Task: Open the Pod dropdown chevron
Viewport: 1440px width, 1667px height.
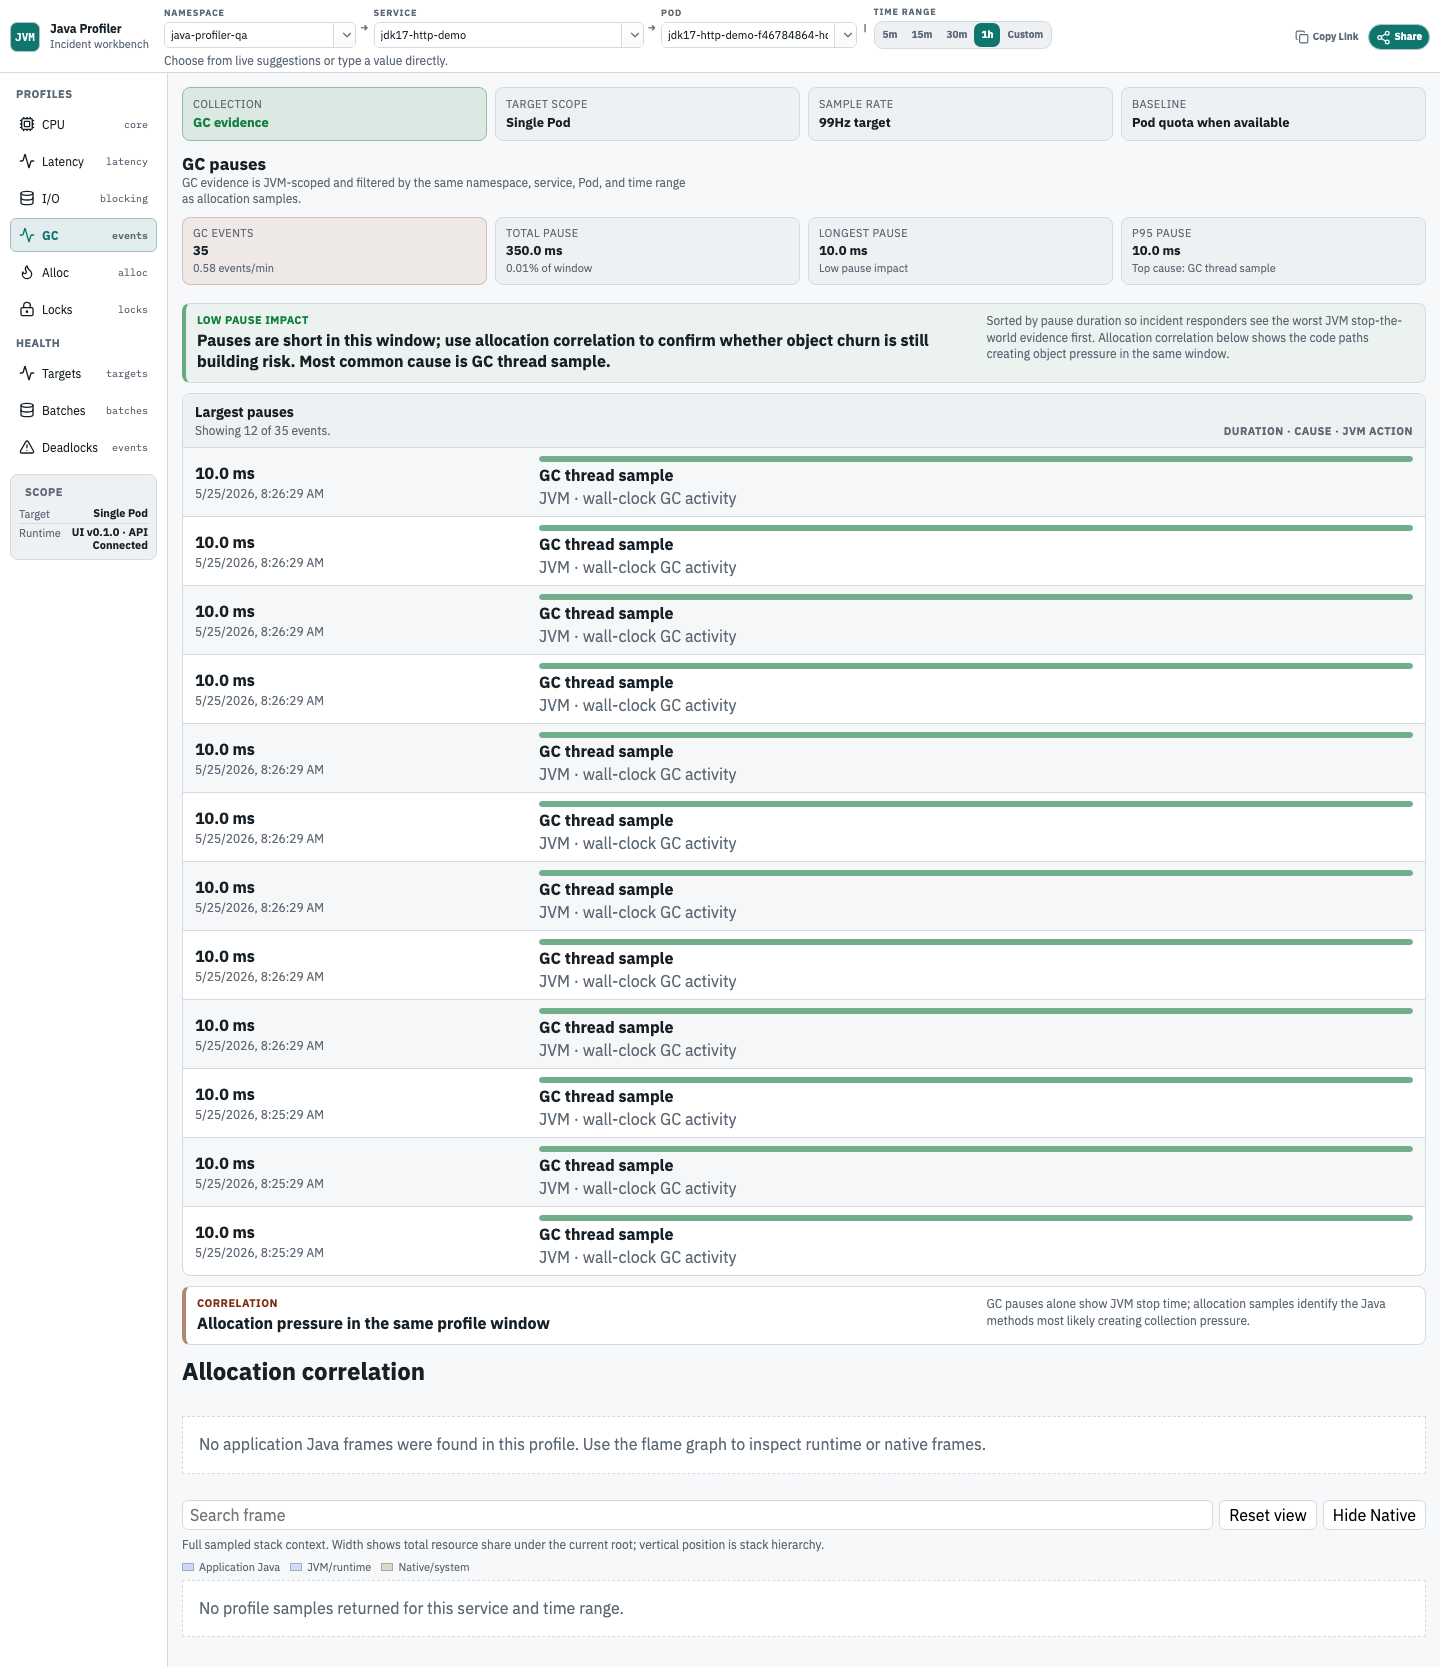Action: tap(847, 35)
